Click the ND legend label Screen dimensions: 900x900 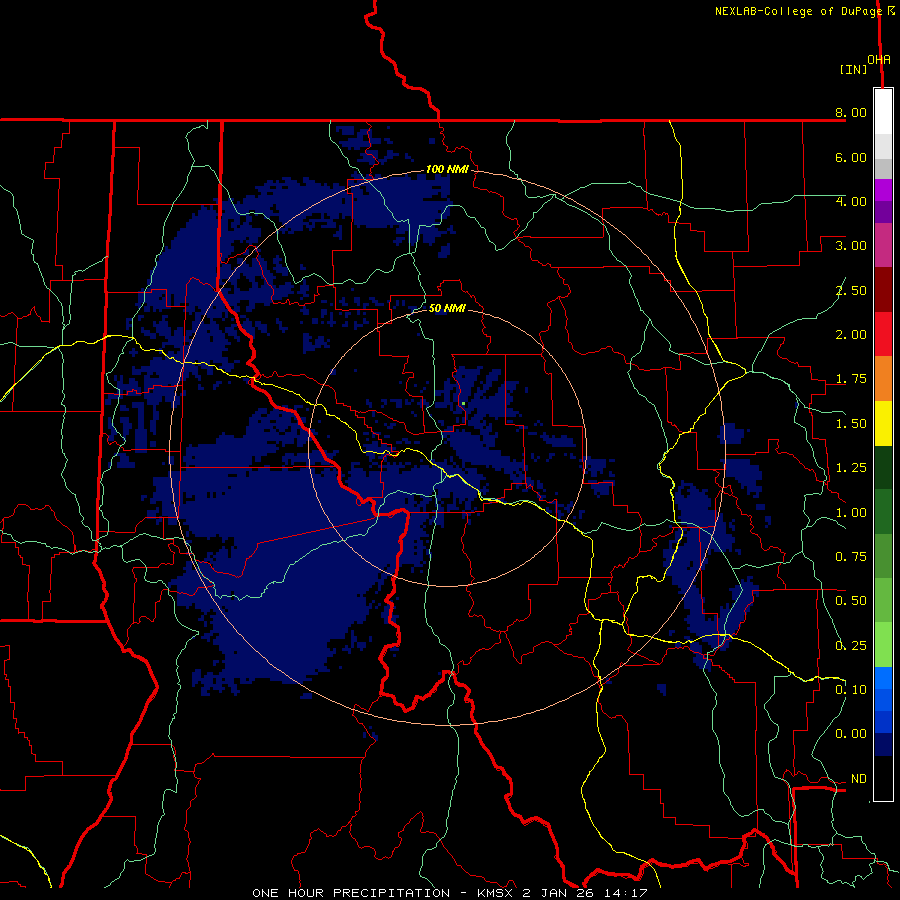pyautogui.click(x=859, y=779)
